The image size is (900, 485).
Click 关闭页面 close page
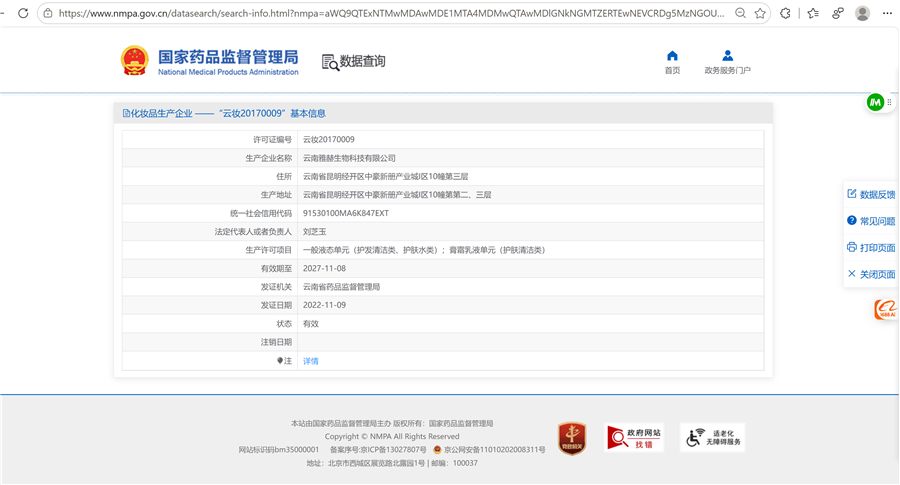point(871,274)
